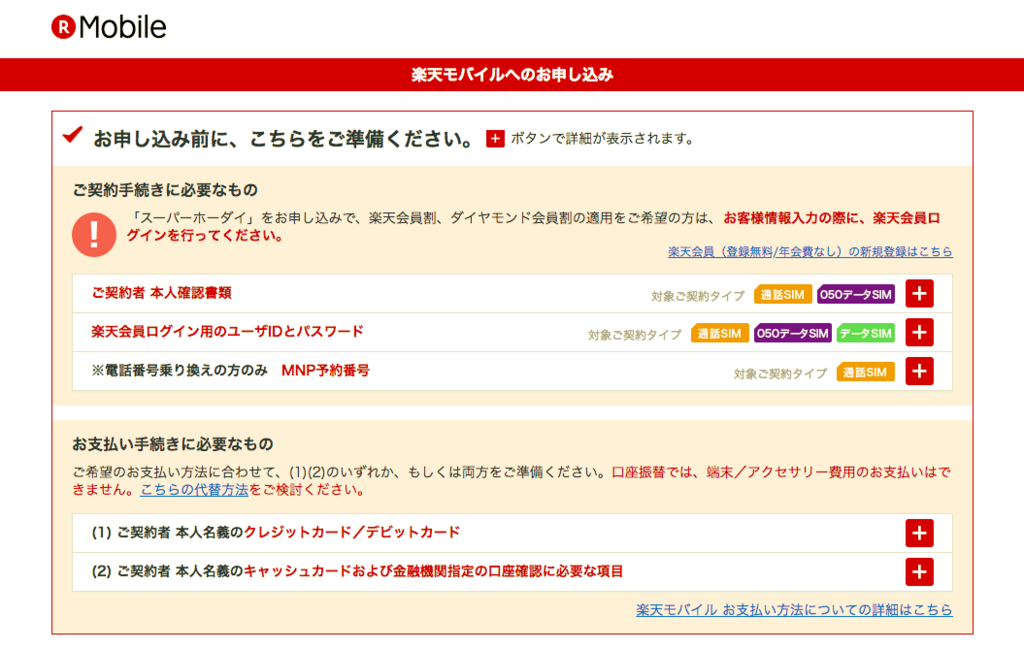Click 通話SIM badge in 本人確認書類 row

[782, 295]
